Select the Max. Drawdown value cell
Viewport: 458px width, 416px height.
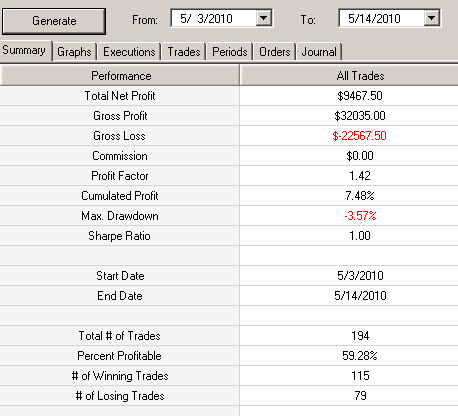point(349,216)
